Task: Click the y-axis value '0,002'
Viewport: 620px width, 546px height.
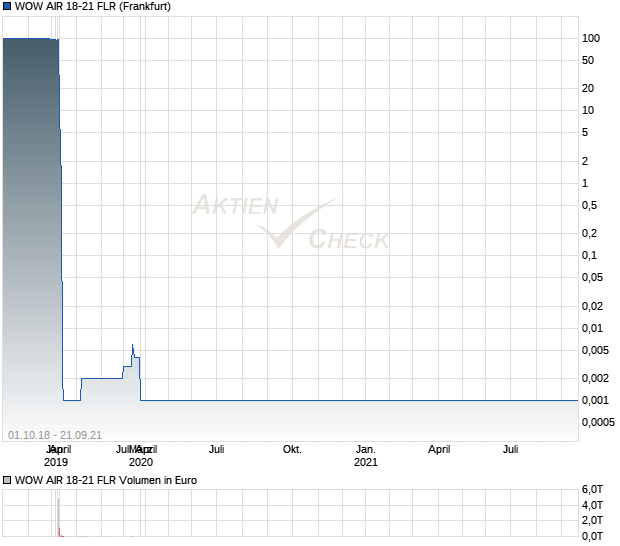Action: pyautogui.click(x=595, y=378)
